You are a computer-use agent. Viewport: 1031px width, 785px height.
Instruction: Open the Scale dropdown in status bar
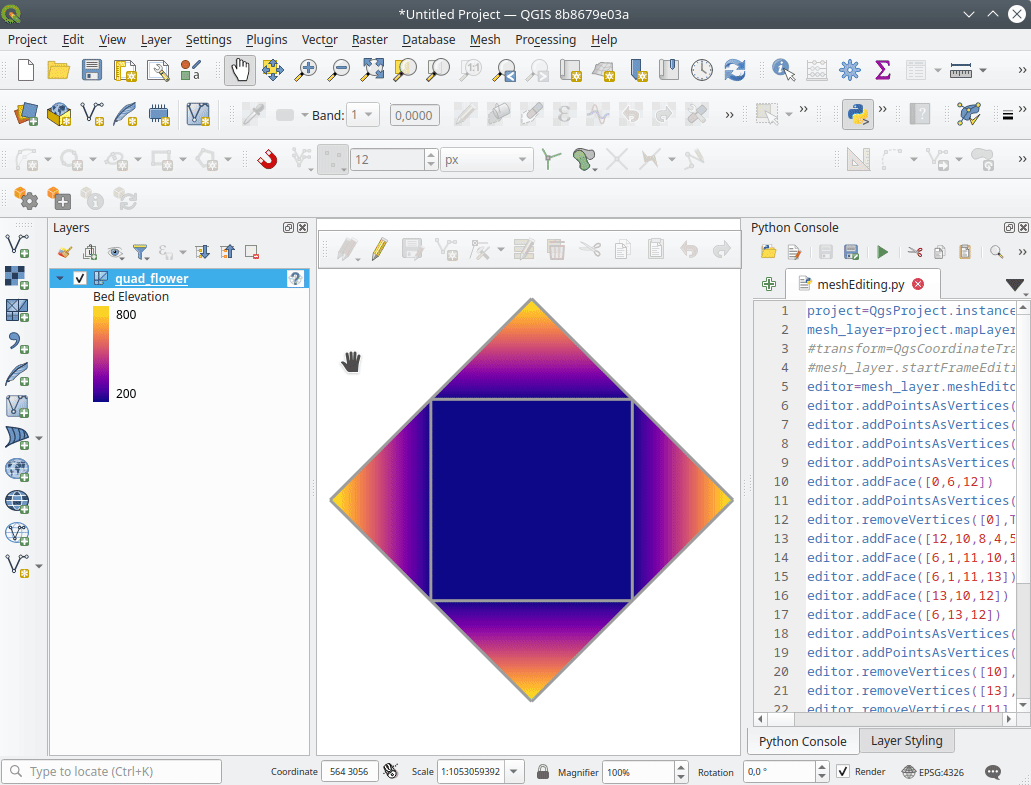click(514, 772)
